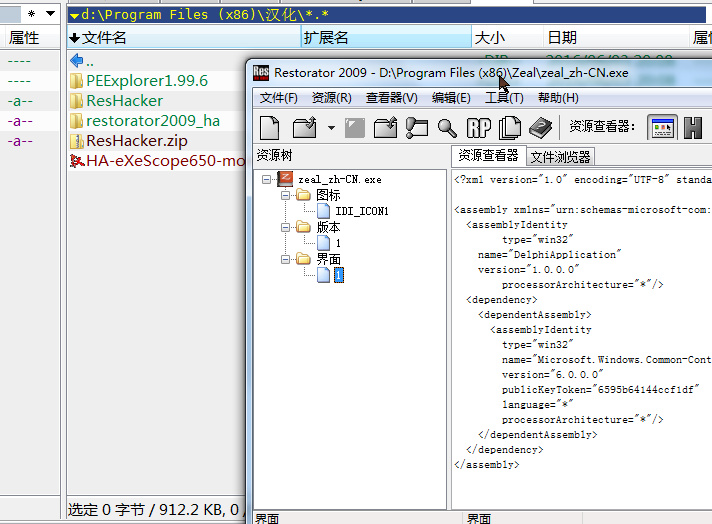The image size is (712, 524).
Task: Sort by the 文件名 column header
Action: click(x=184, y=37)
